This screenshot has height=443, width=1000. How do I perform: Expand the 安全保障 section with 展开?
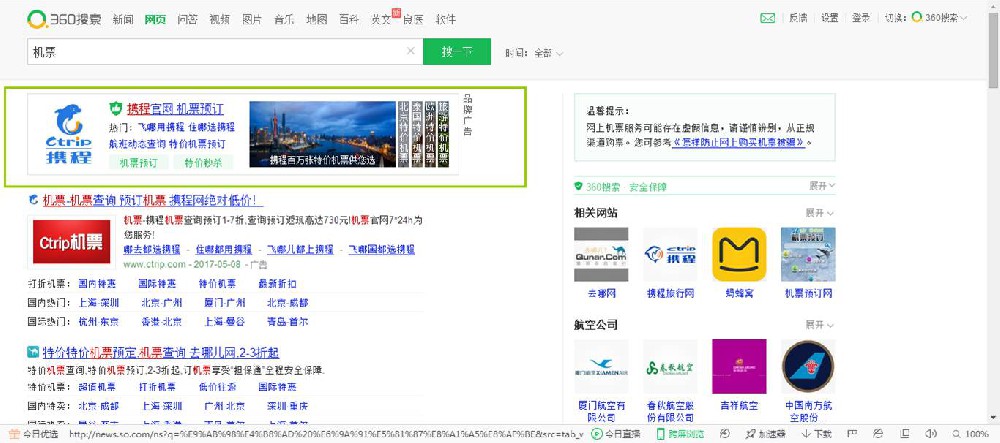(822, 185)
